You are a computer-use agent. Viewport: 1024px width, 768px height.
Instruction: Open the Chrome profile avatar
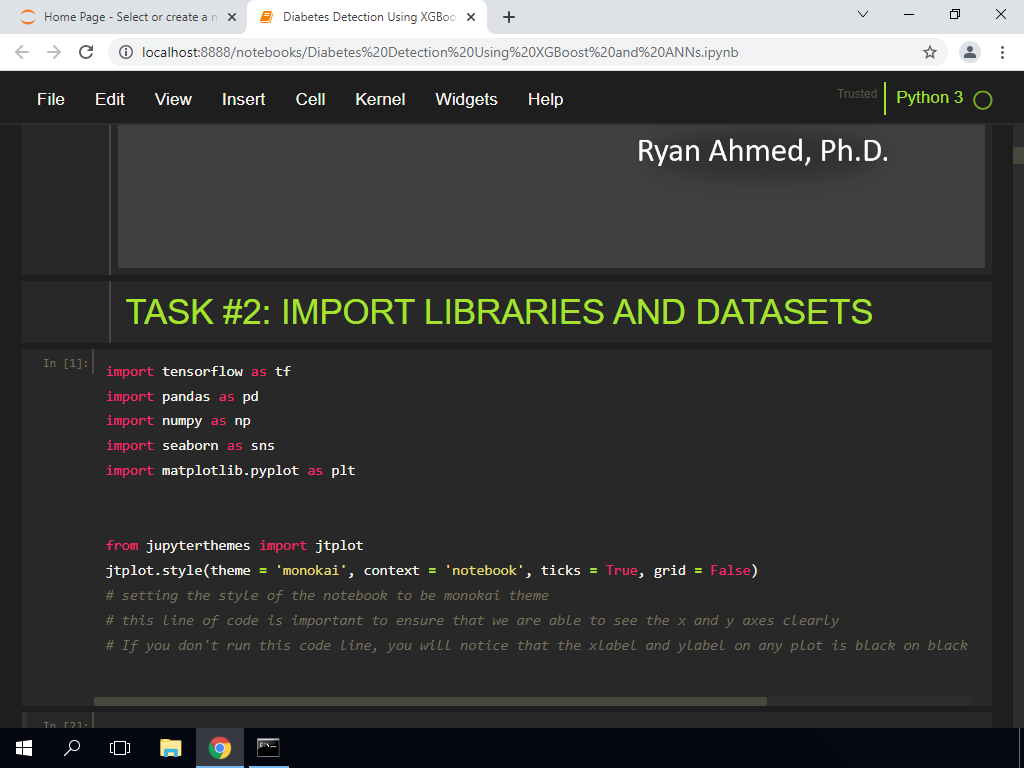(x=970, y=52)
